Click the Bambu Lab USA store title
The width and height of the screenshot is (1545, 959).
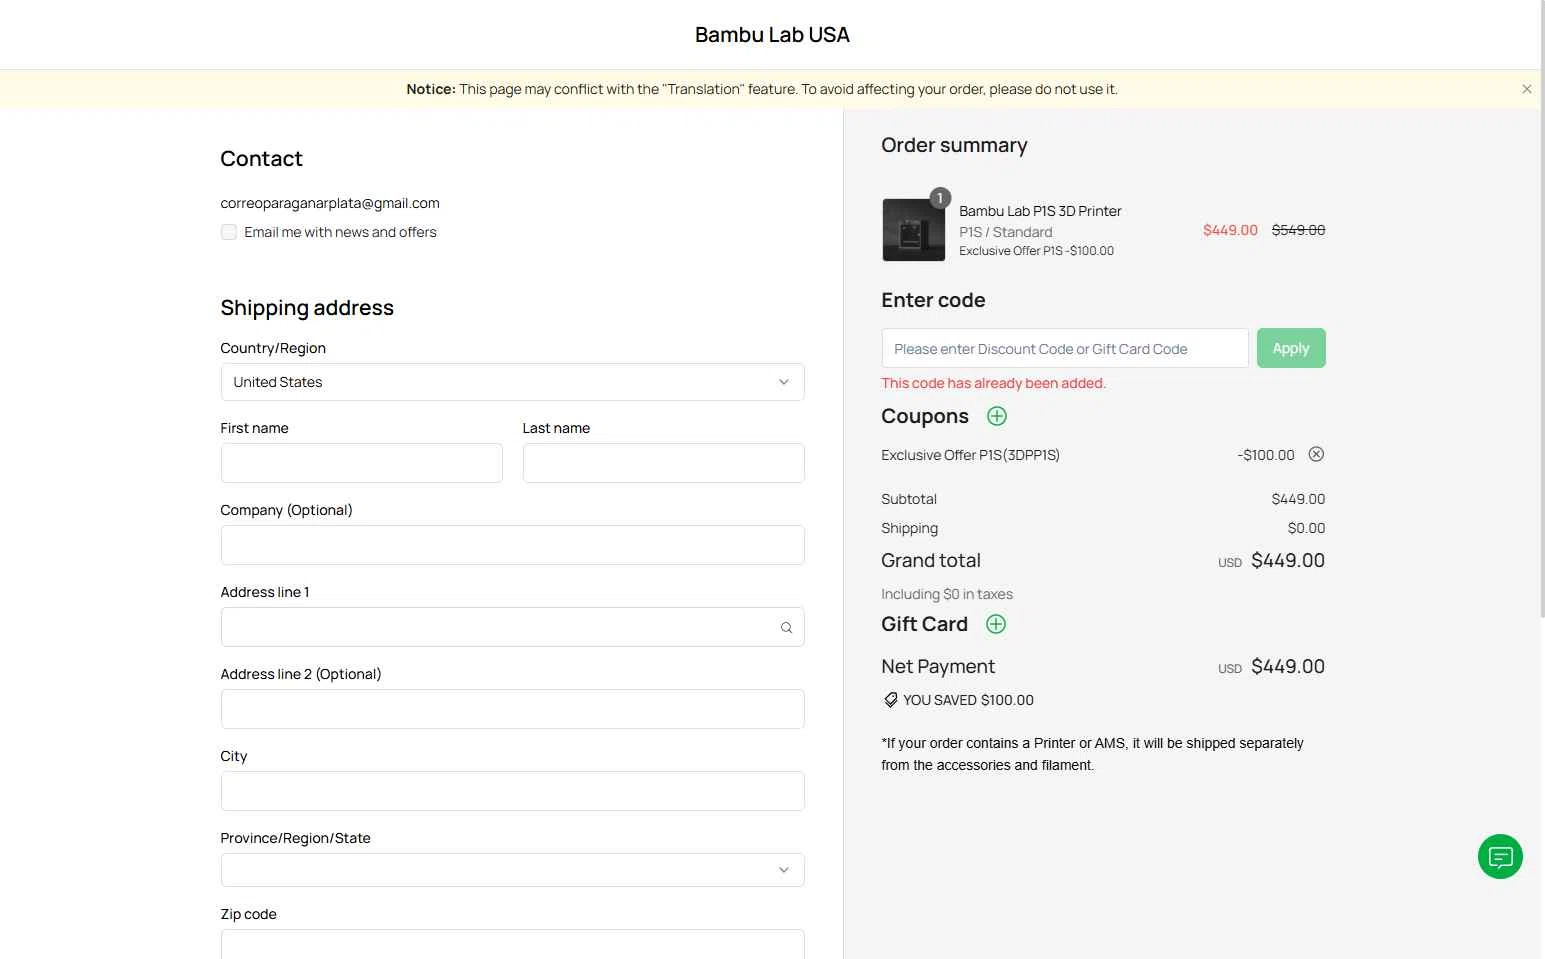tap(772, 35)
